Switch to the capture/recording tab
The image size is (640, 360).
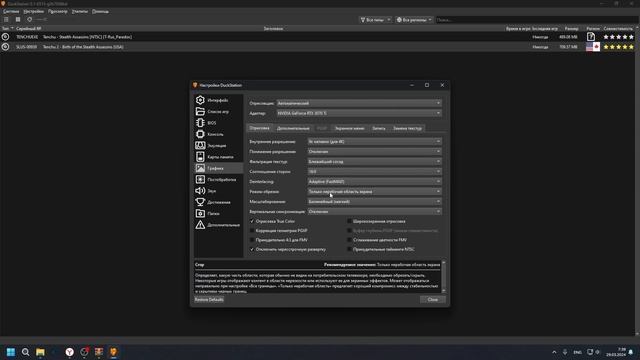click(379, 129)
